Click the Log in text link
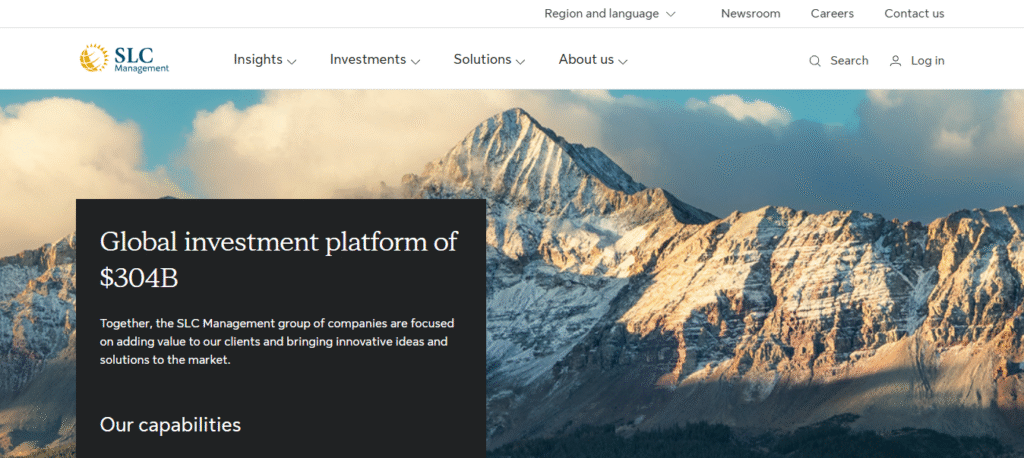Screen dimensions: 1024x458 click(927, 61)
